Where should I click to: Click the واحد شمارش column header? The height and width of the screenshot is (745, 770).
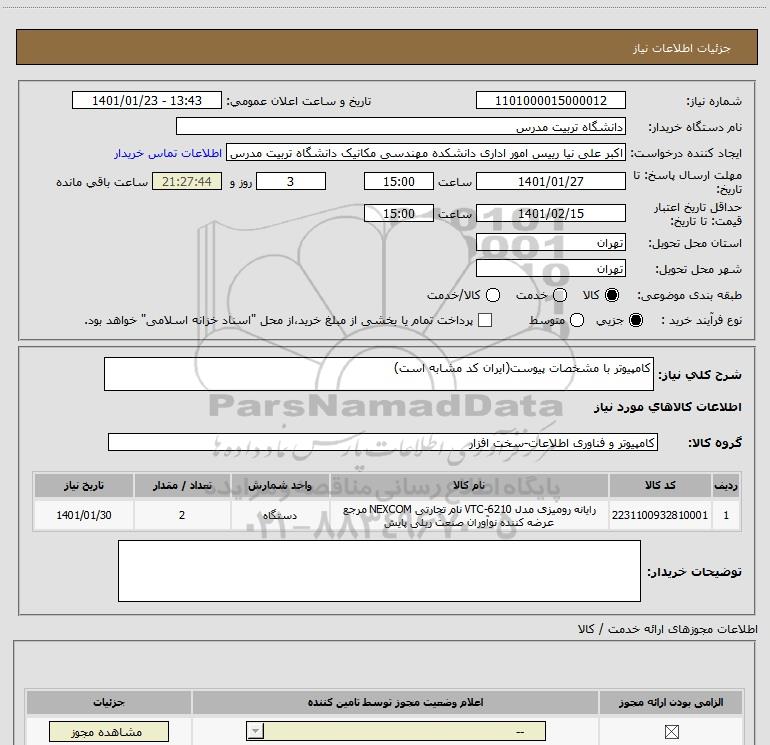(280, 485)
